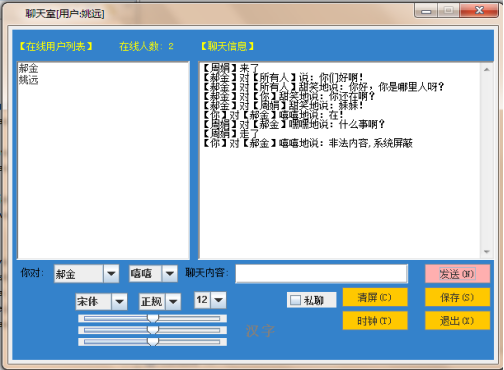Click chat scrollbar up arrow
504x370 pixels.
(487, 70)
